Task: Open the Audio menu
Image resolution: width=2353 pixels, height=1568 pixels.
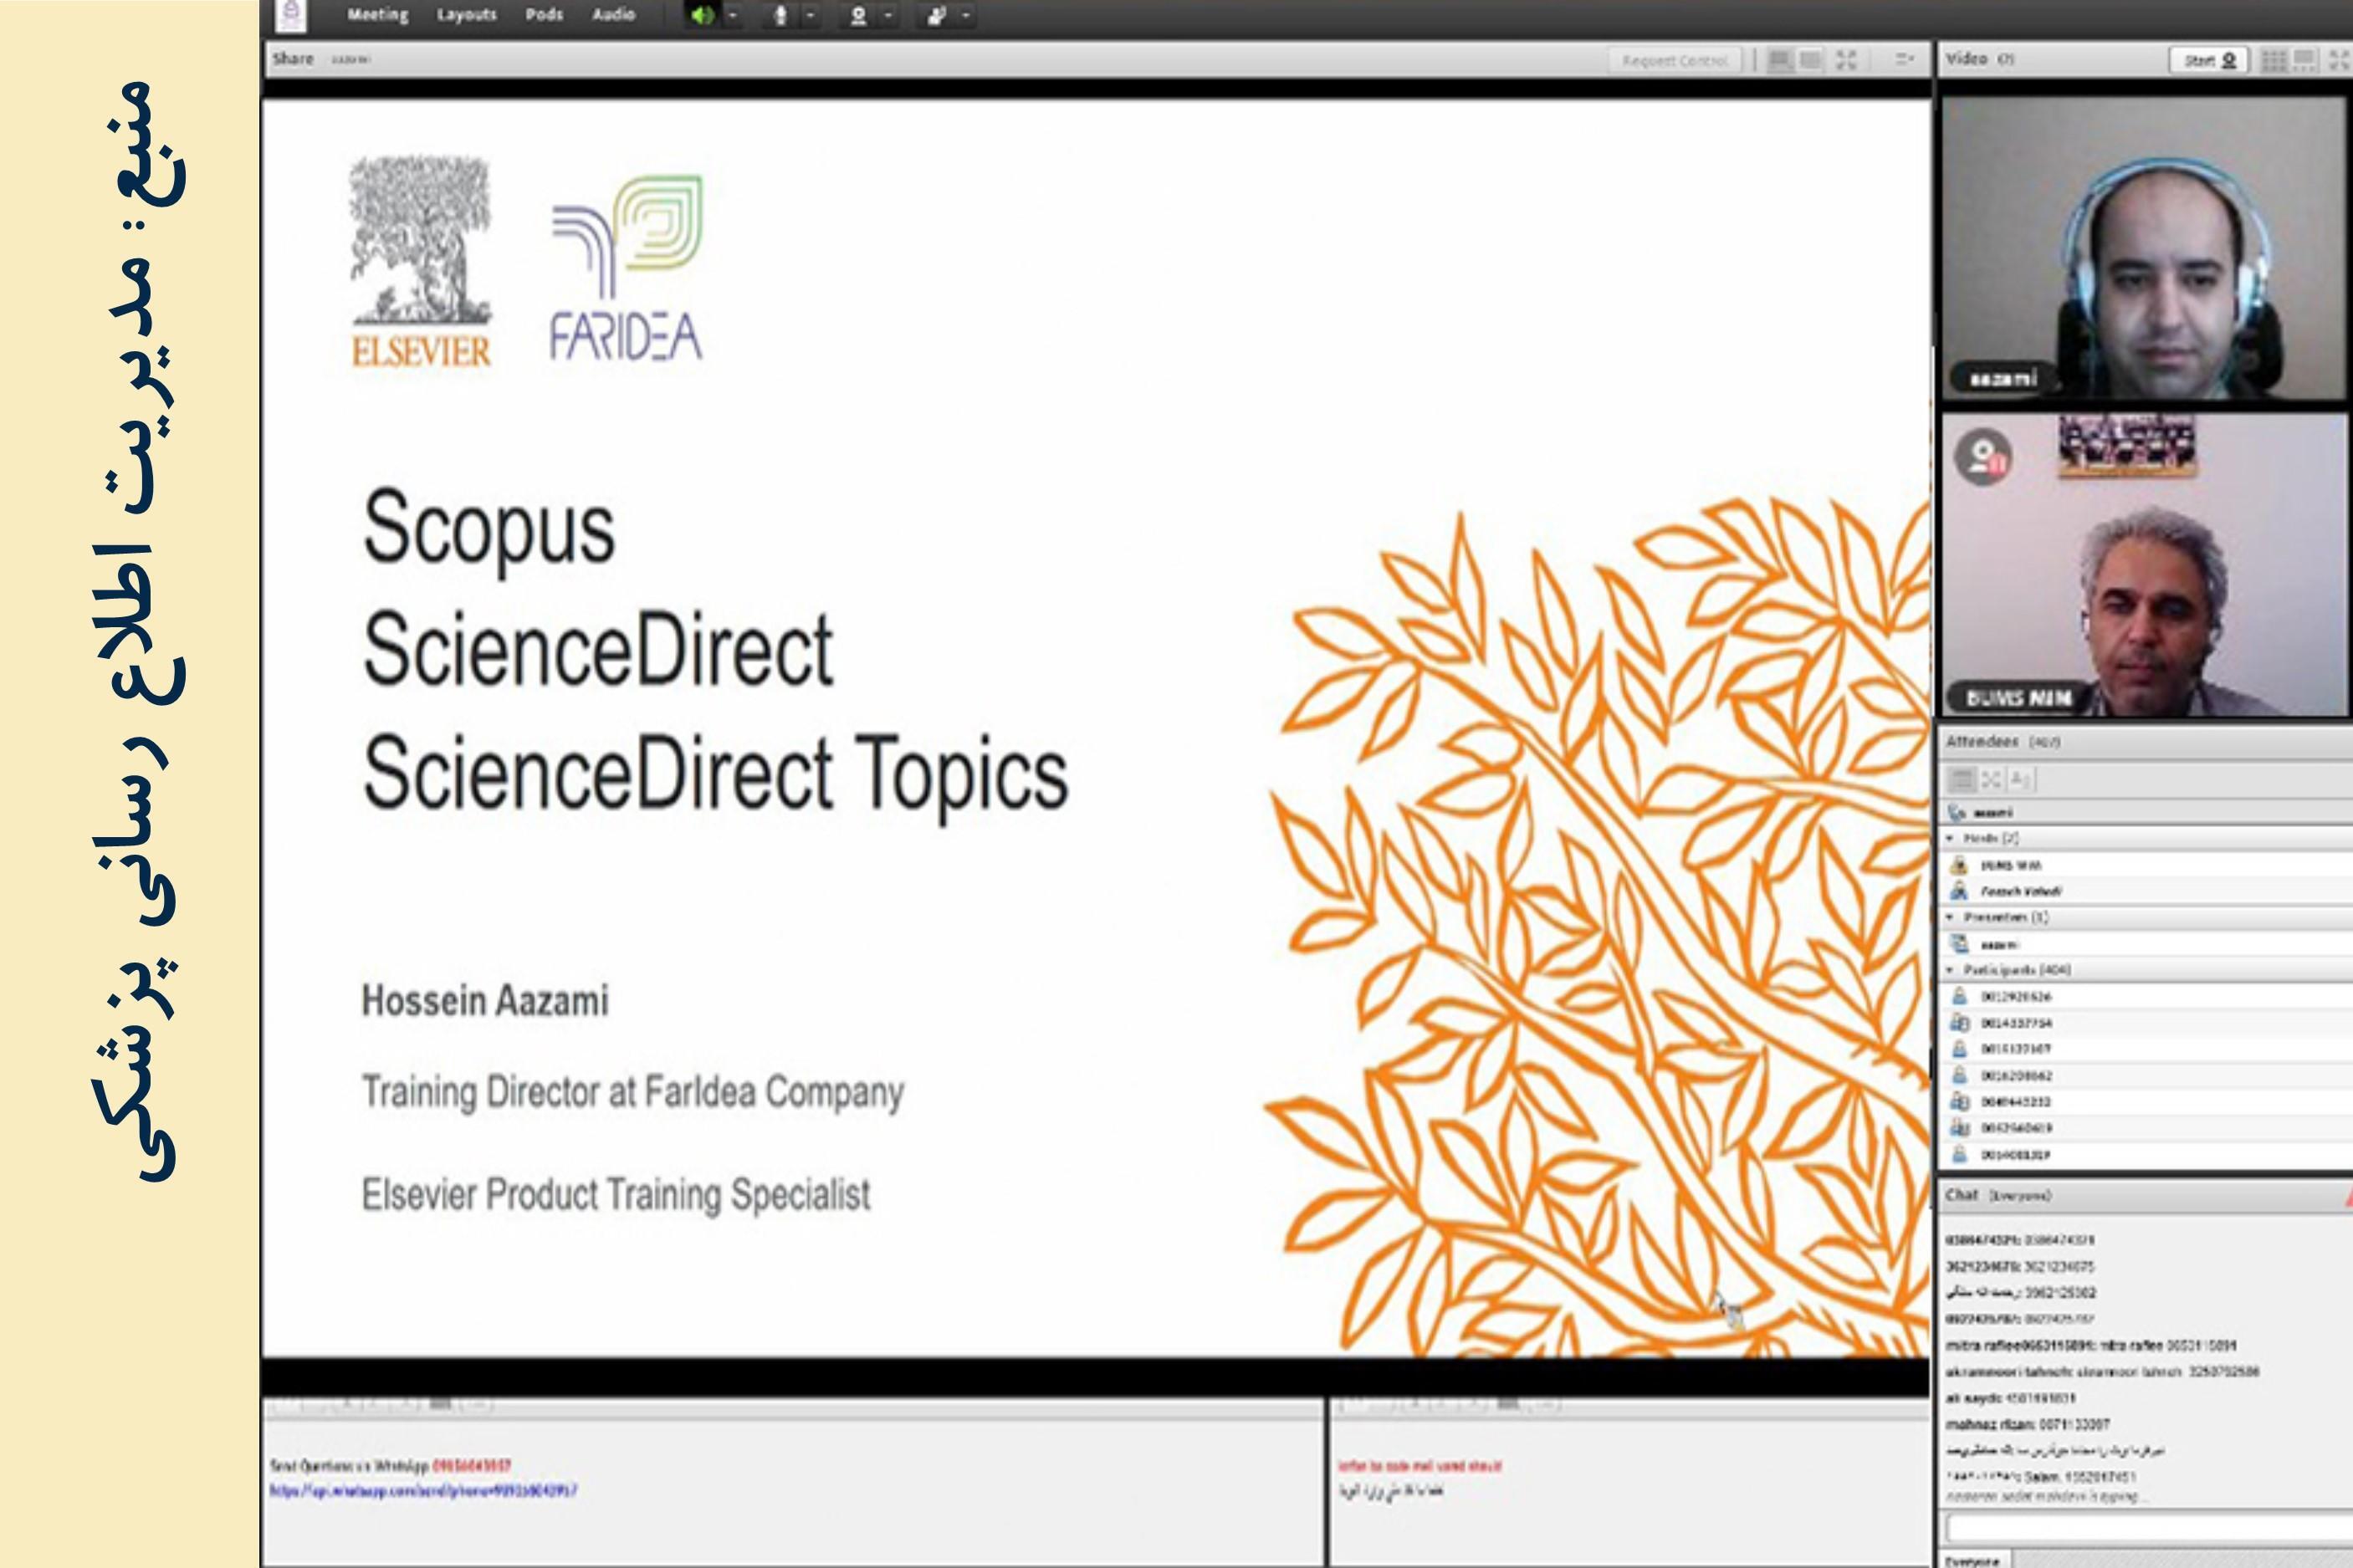Action: 613,15
